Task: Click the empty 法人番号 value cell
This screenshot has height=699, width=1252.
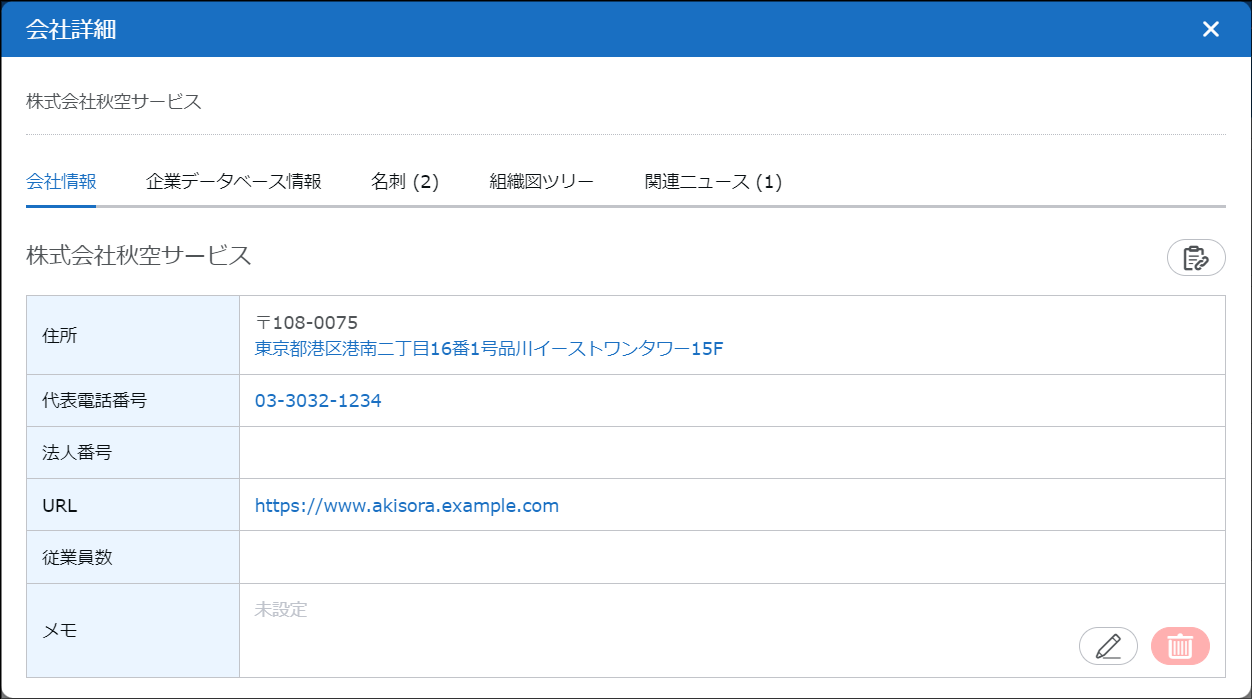Action: (x=731, y=453)
